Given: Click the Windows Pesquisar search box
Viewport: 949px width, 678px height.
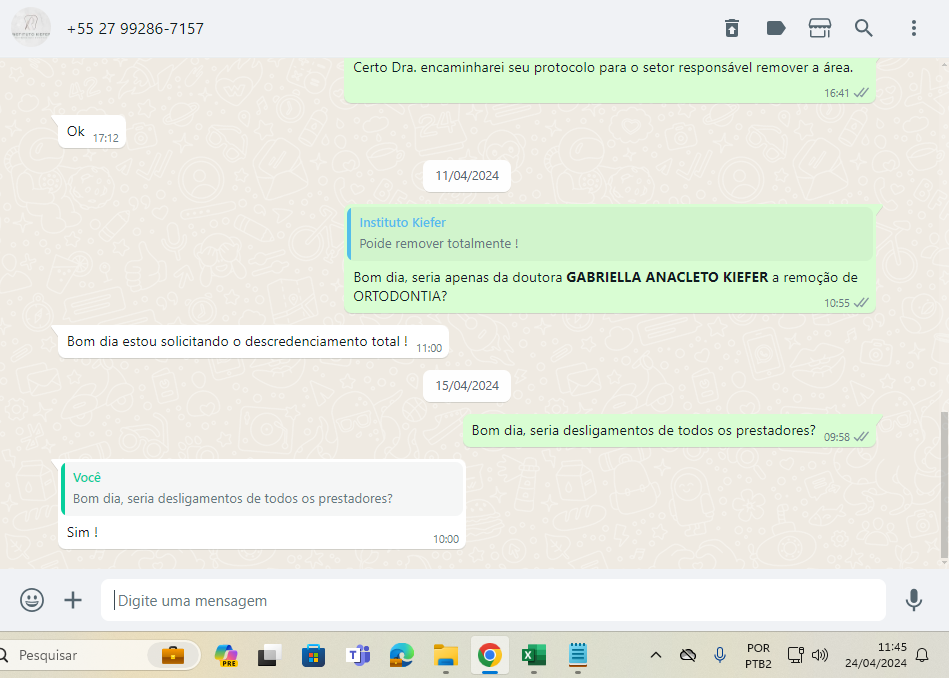Looking at the screenshot, I should [80, 655].
